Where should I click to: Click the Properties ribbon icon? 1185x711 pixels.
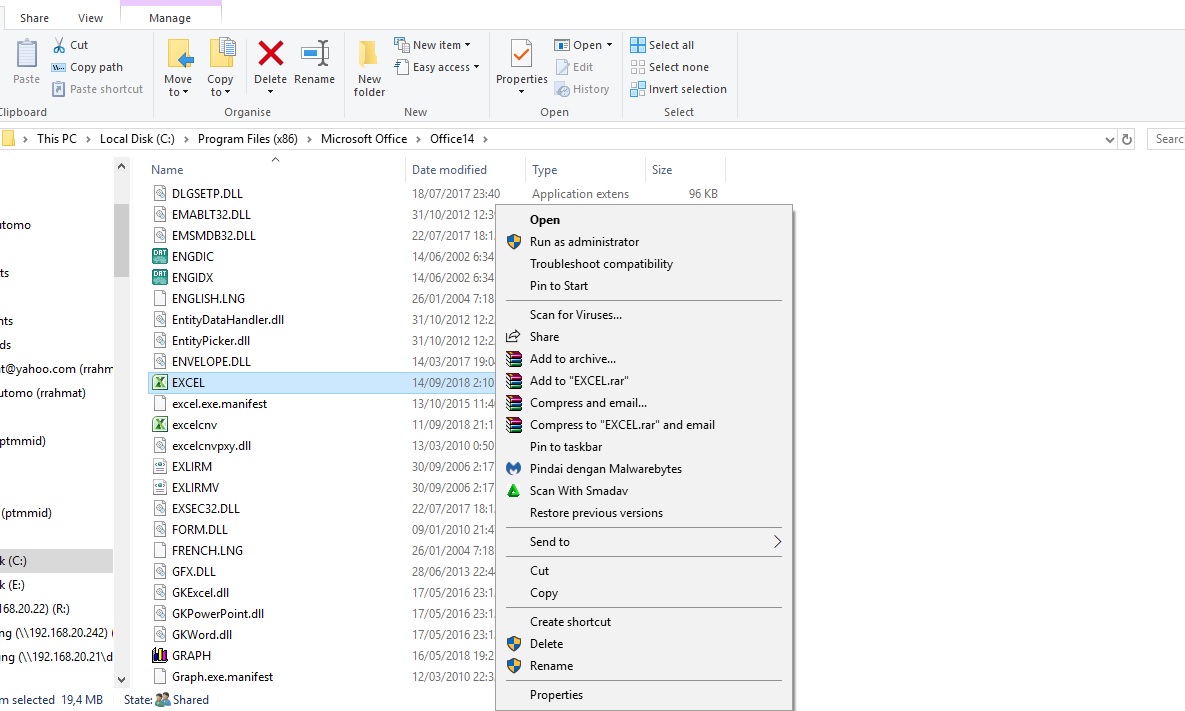(521, 54)
